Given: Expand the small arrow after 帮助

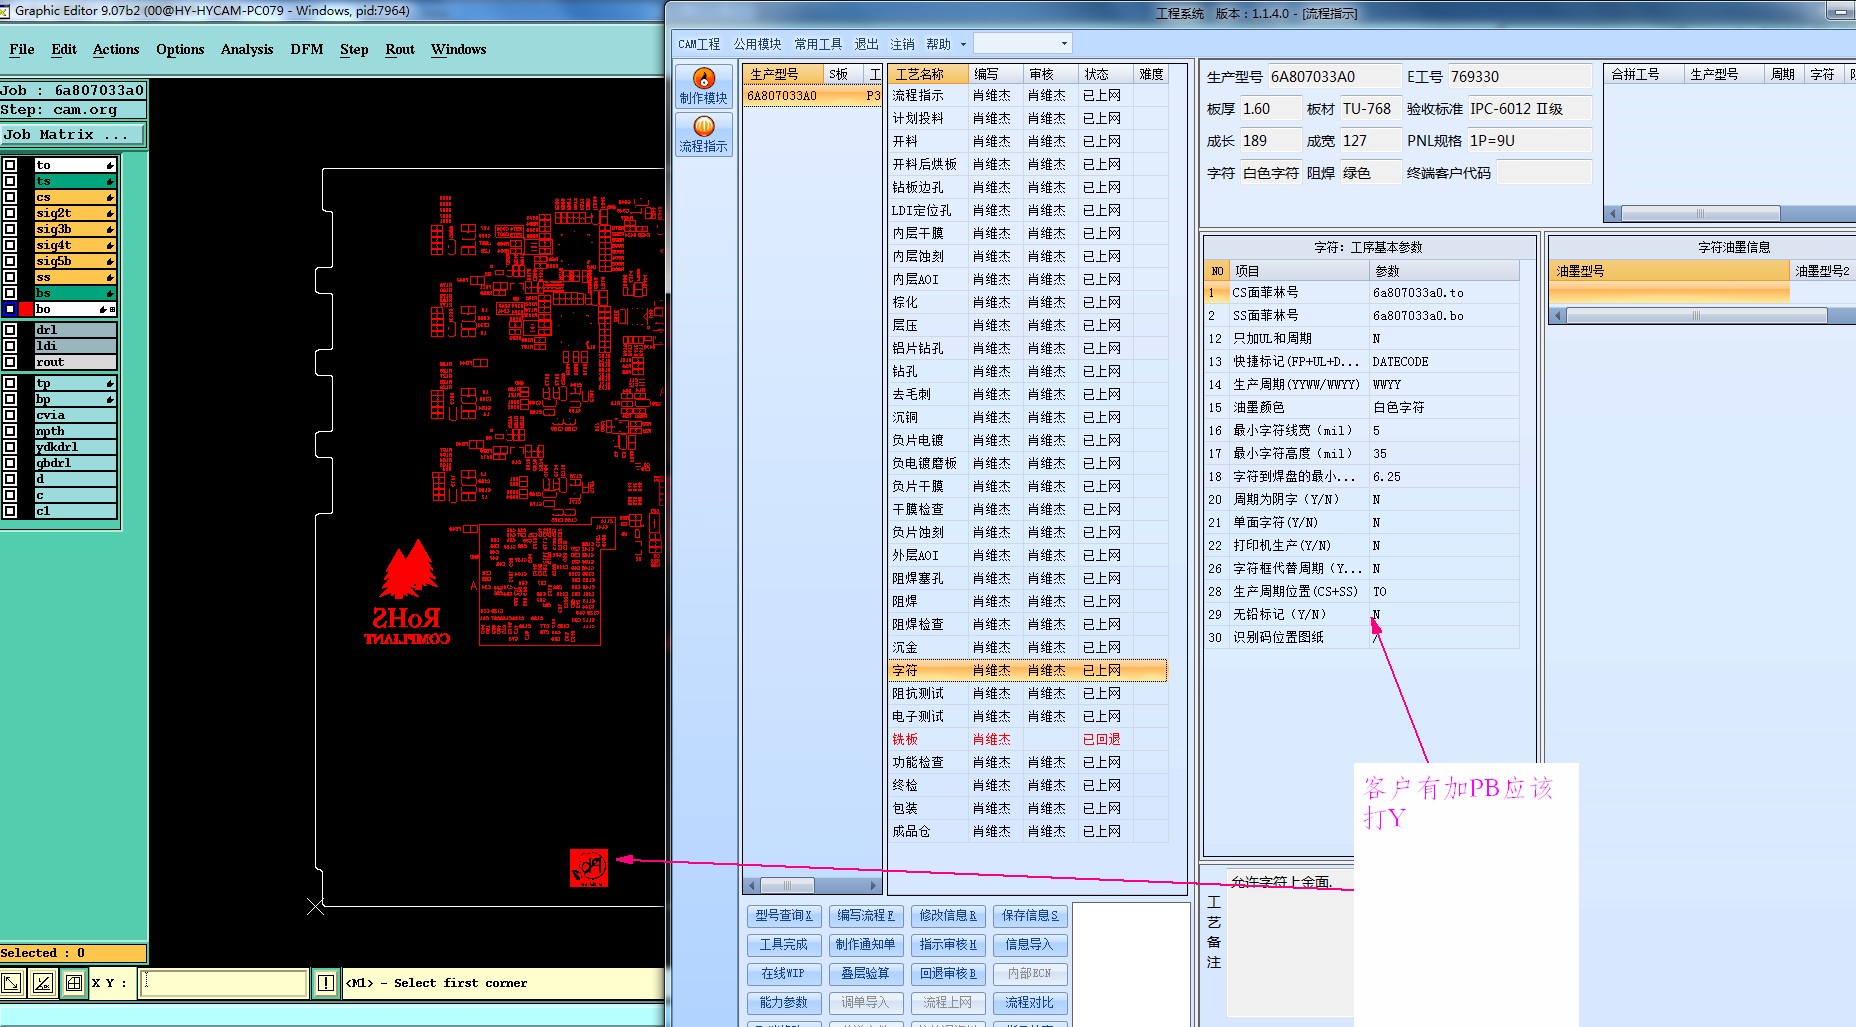Looking at the screenshot, I should (x=963, y=44).
